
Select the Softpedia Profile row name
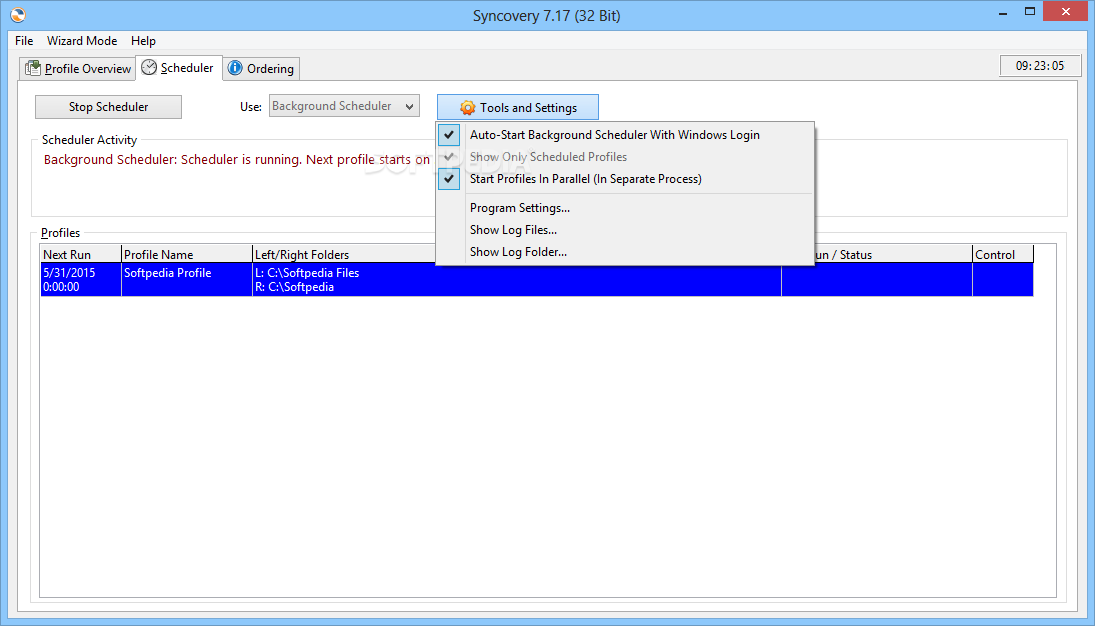168,273
